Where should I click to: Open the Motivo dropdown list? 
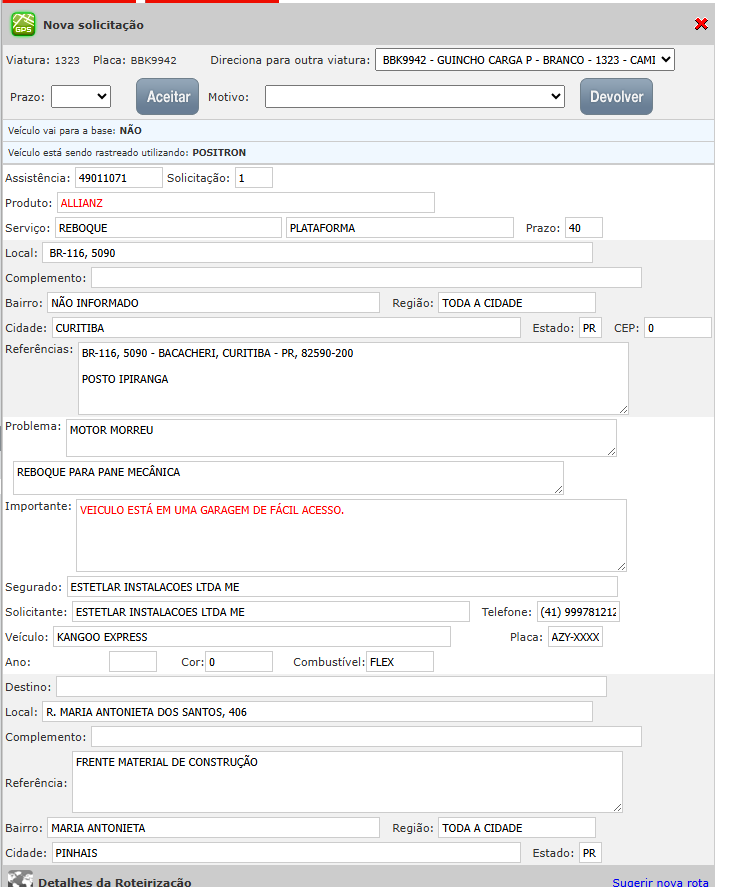click(415, 96)
